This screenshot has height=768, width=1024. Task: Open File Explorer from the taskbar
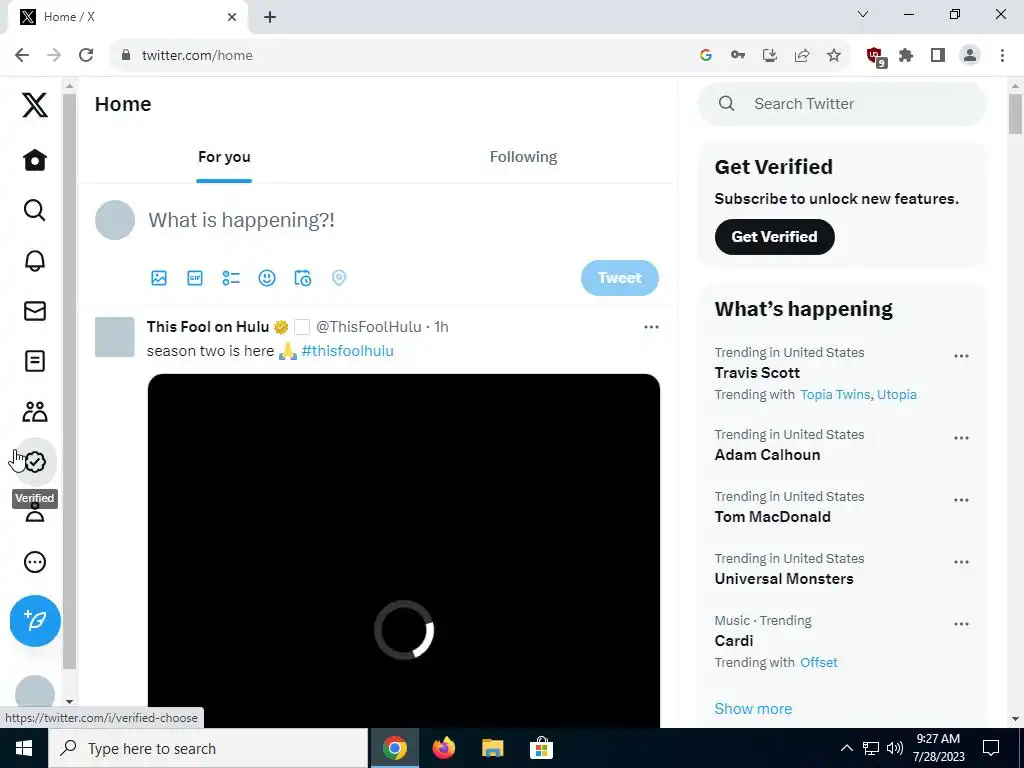click(x=492, y=748)
